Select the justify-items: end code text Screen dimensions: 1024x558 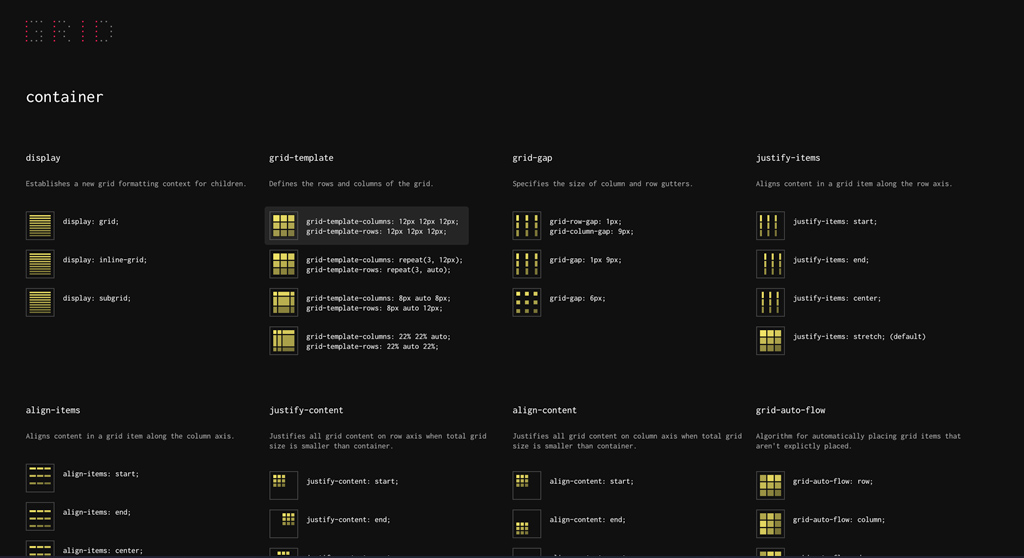(x=832, y=260)
